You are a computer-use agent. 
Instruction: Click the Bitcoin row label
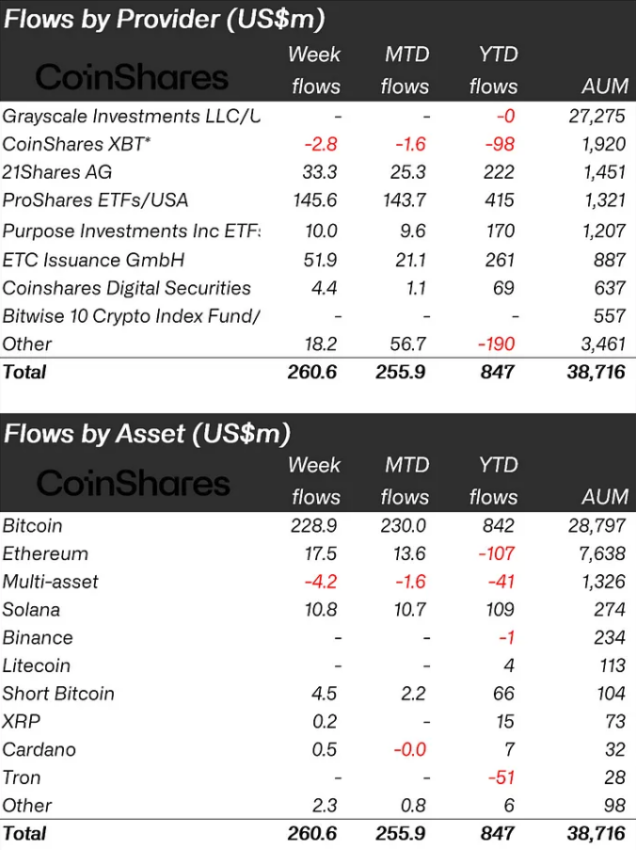(x=33, y=526)
